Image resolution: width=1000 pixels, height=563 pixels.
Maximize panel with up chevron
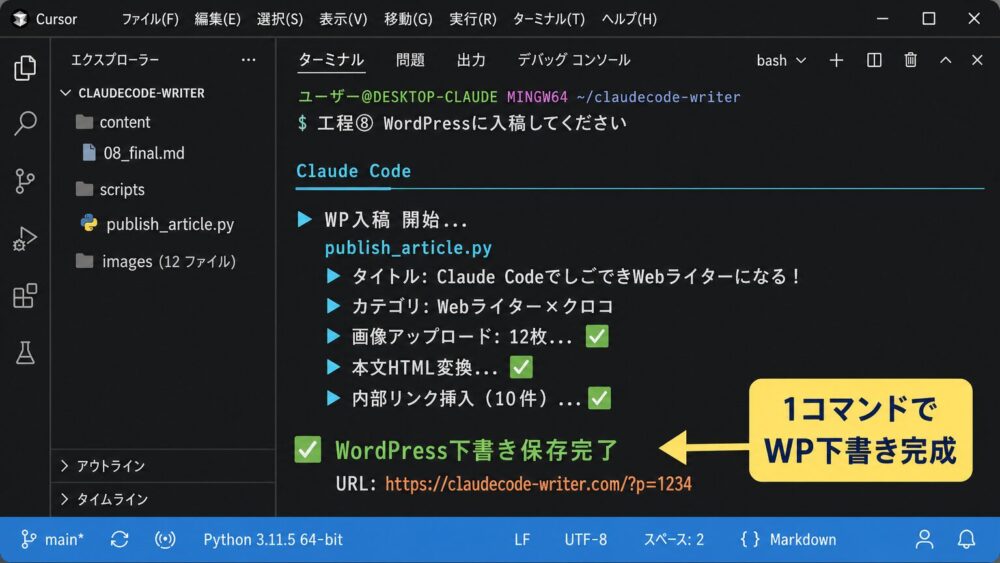click(945, 60)
